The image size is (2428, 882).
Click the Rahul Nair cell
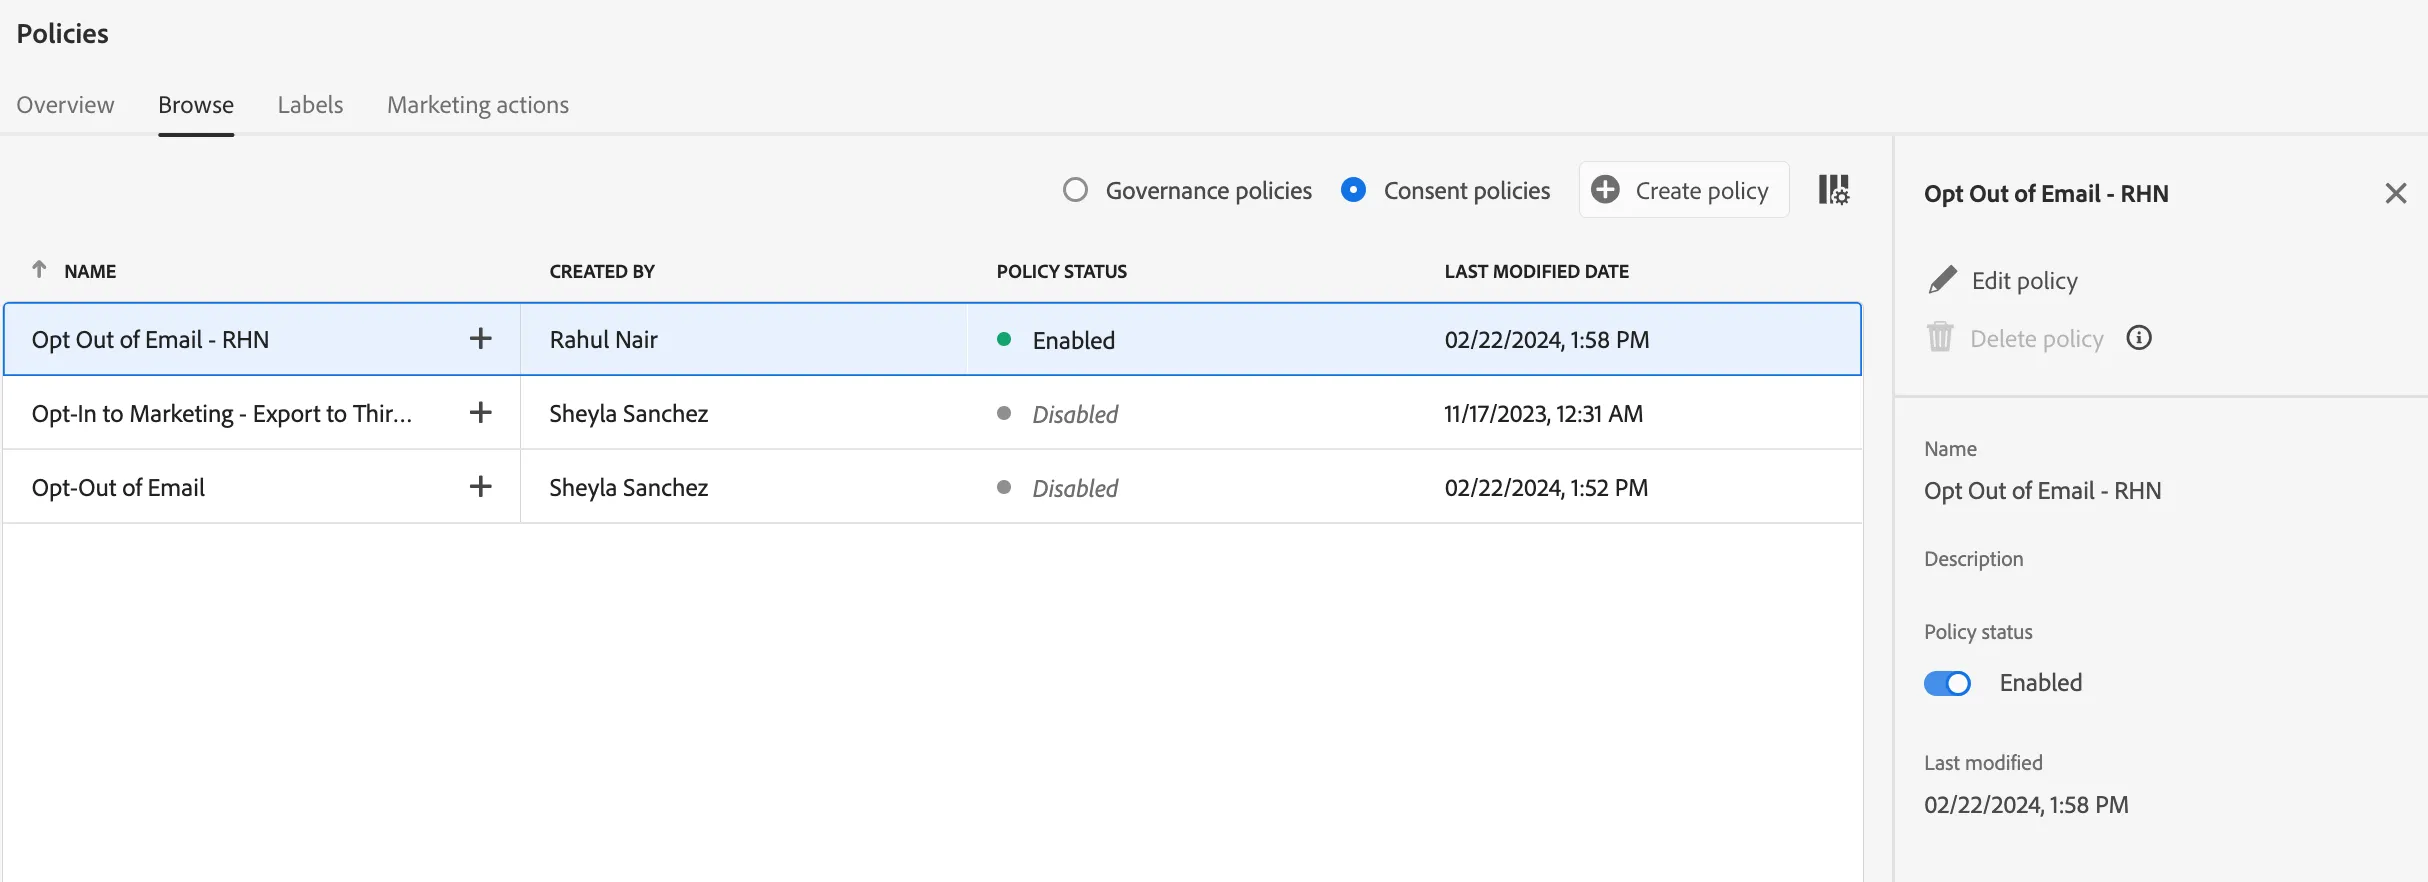pos(604,340)
